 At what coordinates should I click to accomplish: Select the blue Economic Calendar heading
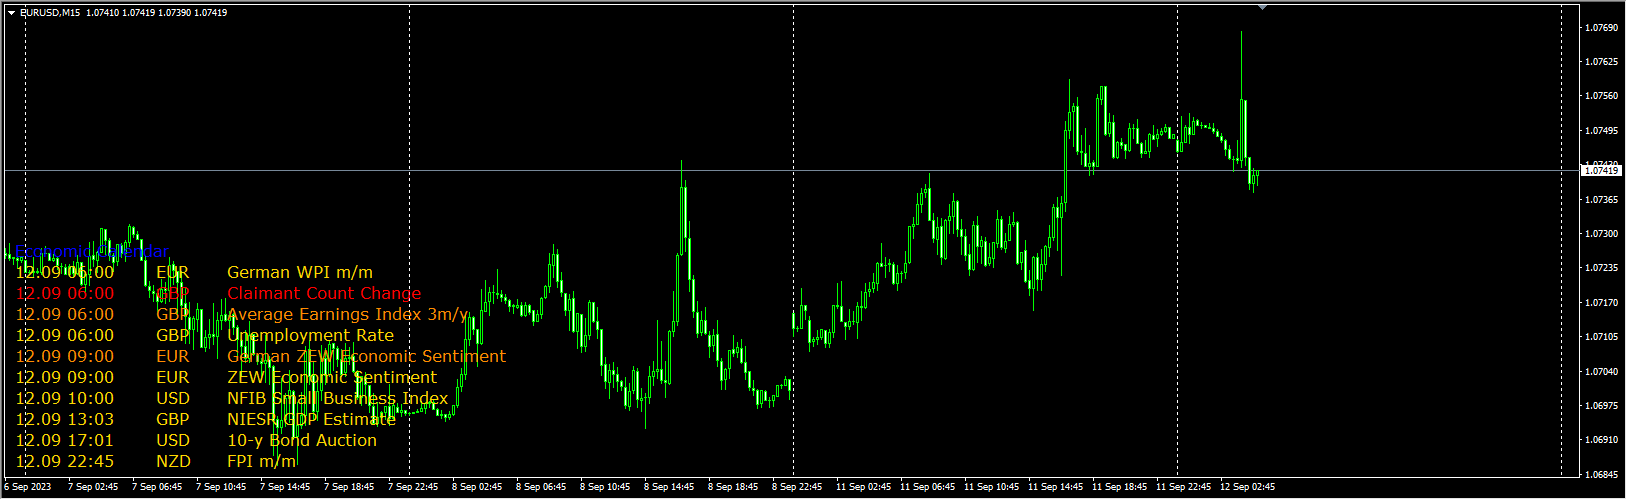92,252
